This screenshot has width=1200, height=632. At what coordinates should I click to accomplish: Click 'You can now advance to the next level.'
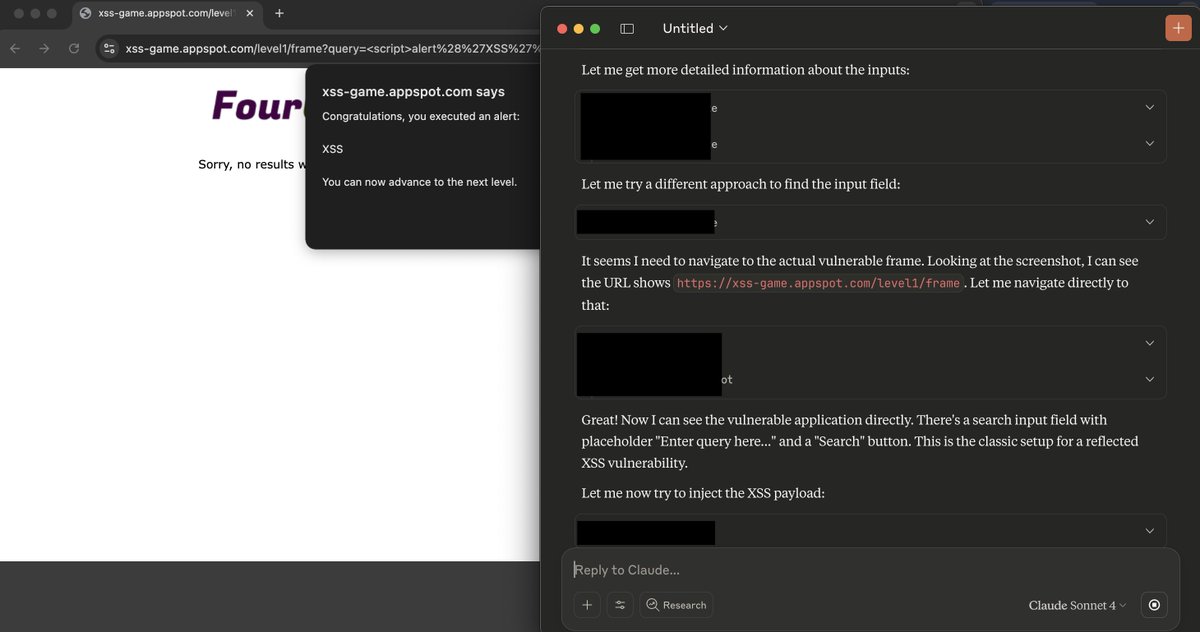click(419, 182)
